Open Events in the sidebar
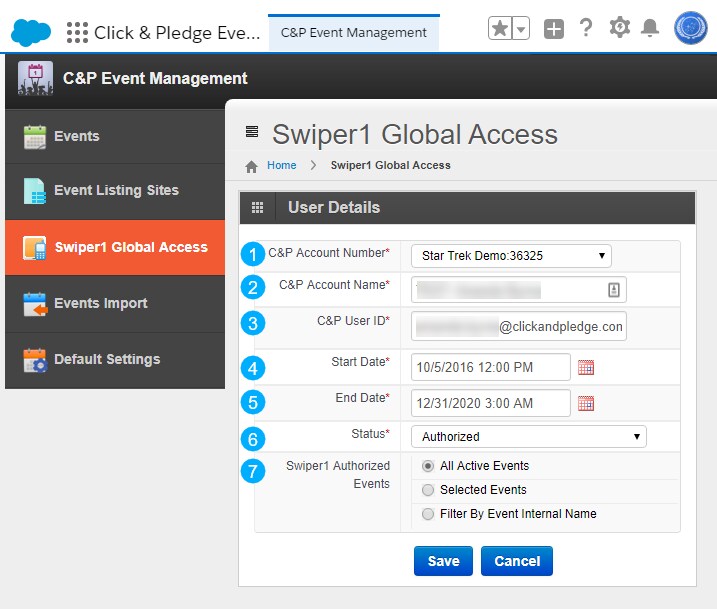717x609 pixels. tap(115, 136)
